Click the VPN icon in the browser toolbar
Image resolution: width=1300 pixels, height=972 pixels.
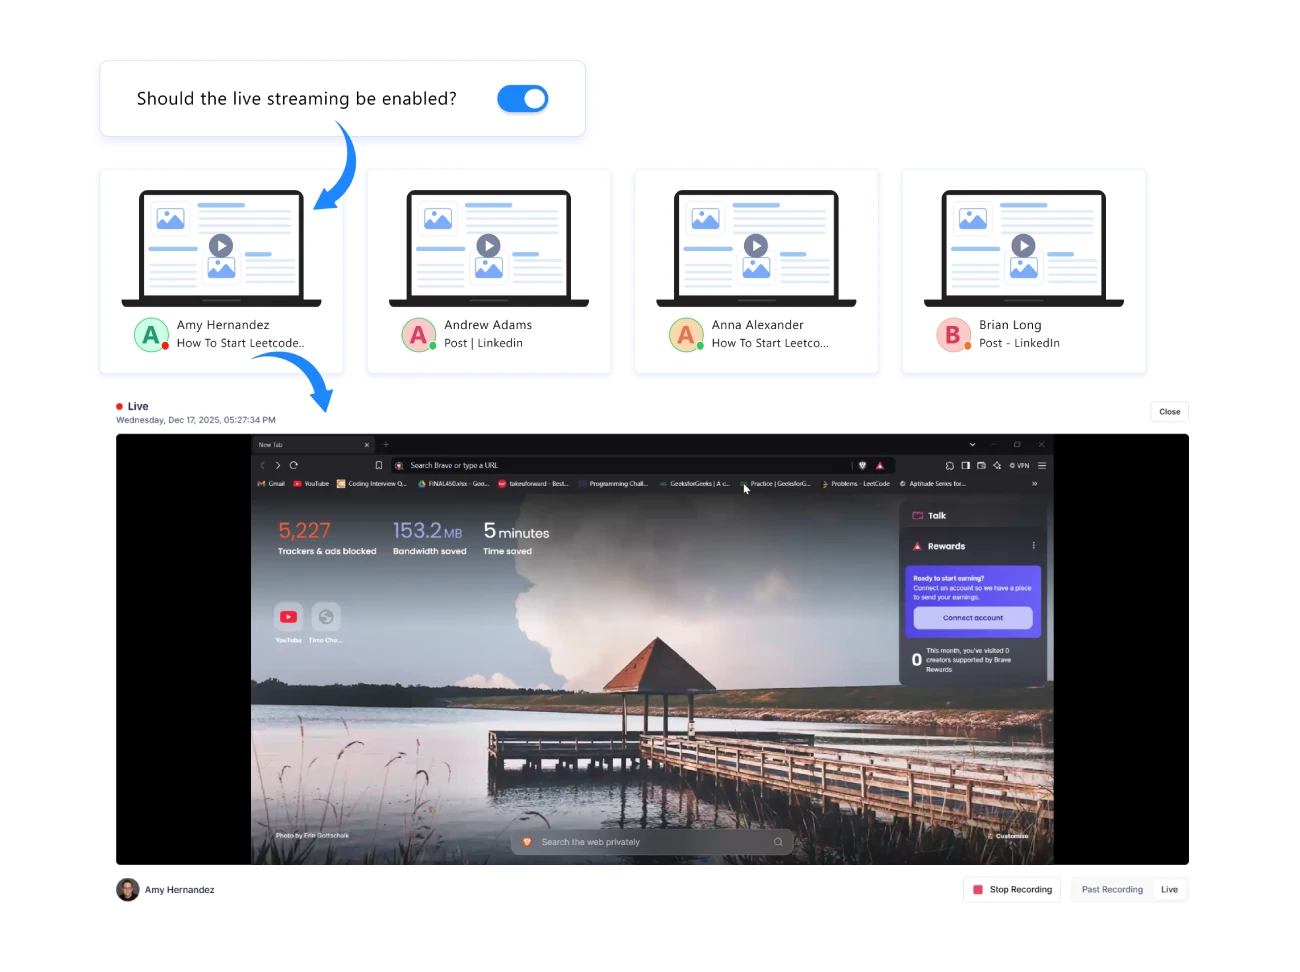(x=1020, y=465)
